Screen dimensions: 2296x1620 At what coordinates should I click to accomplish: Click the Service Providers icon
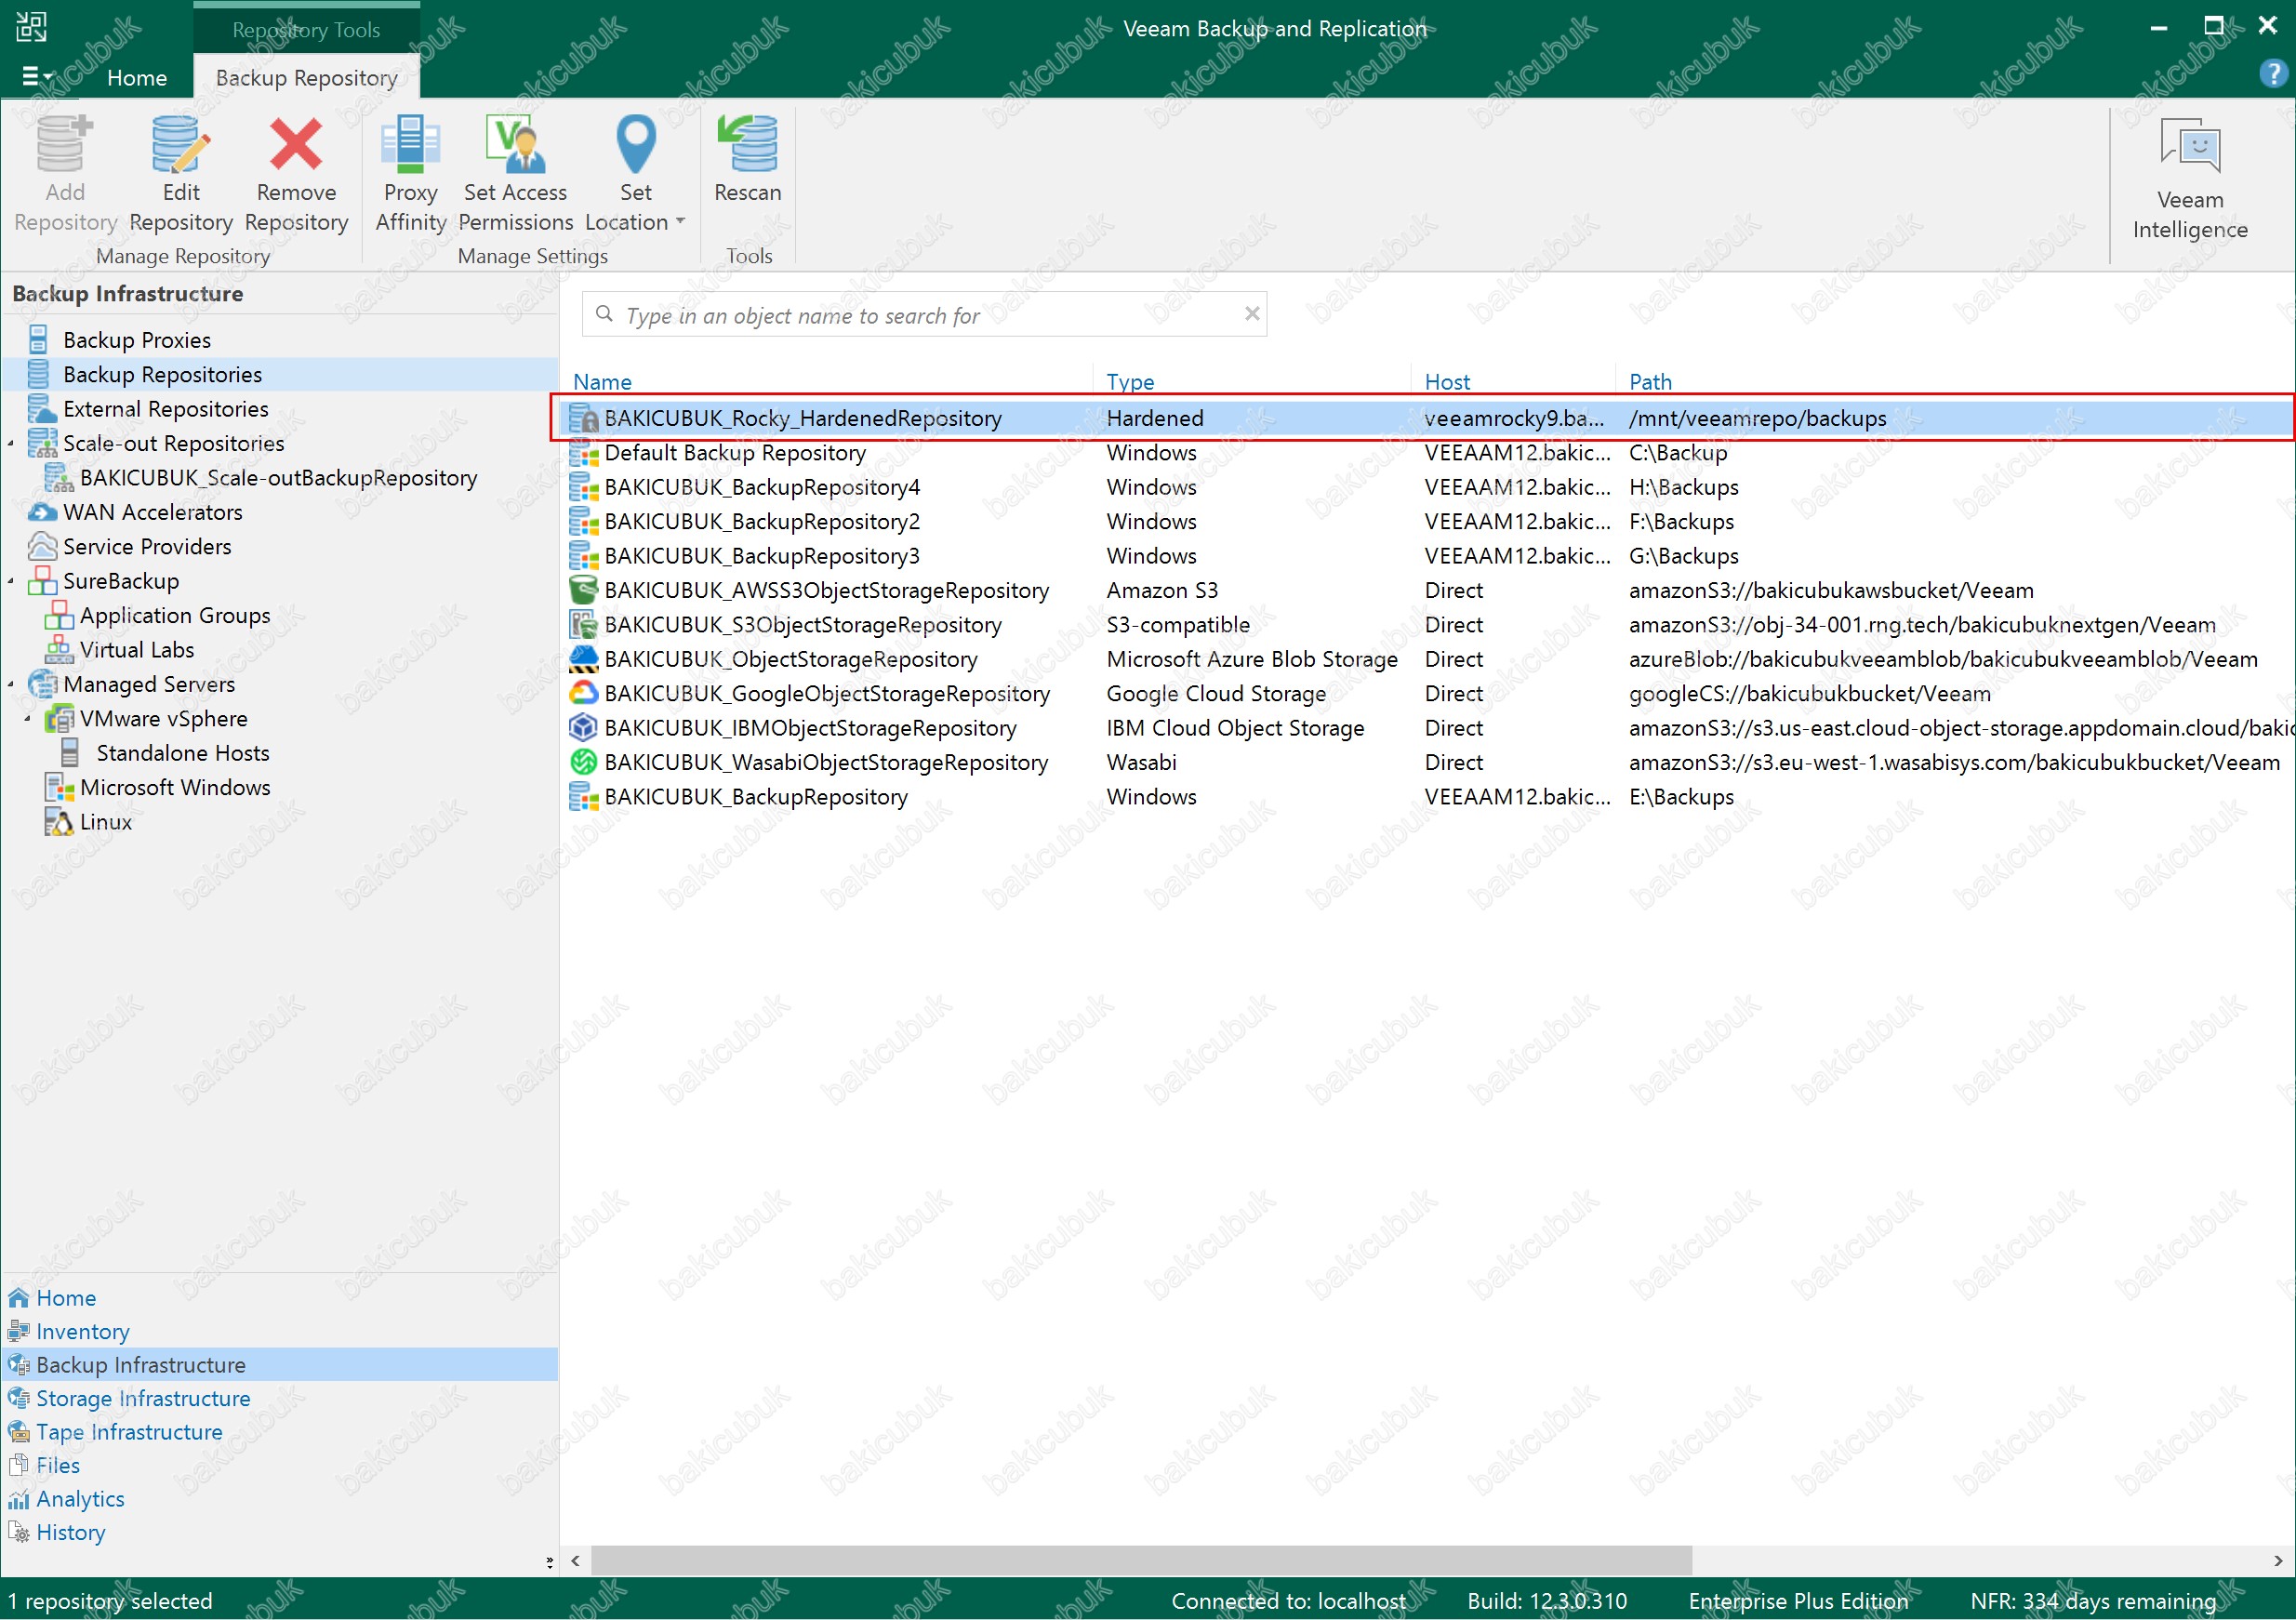click(x=42, y=547)
